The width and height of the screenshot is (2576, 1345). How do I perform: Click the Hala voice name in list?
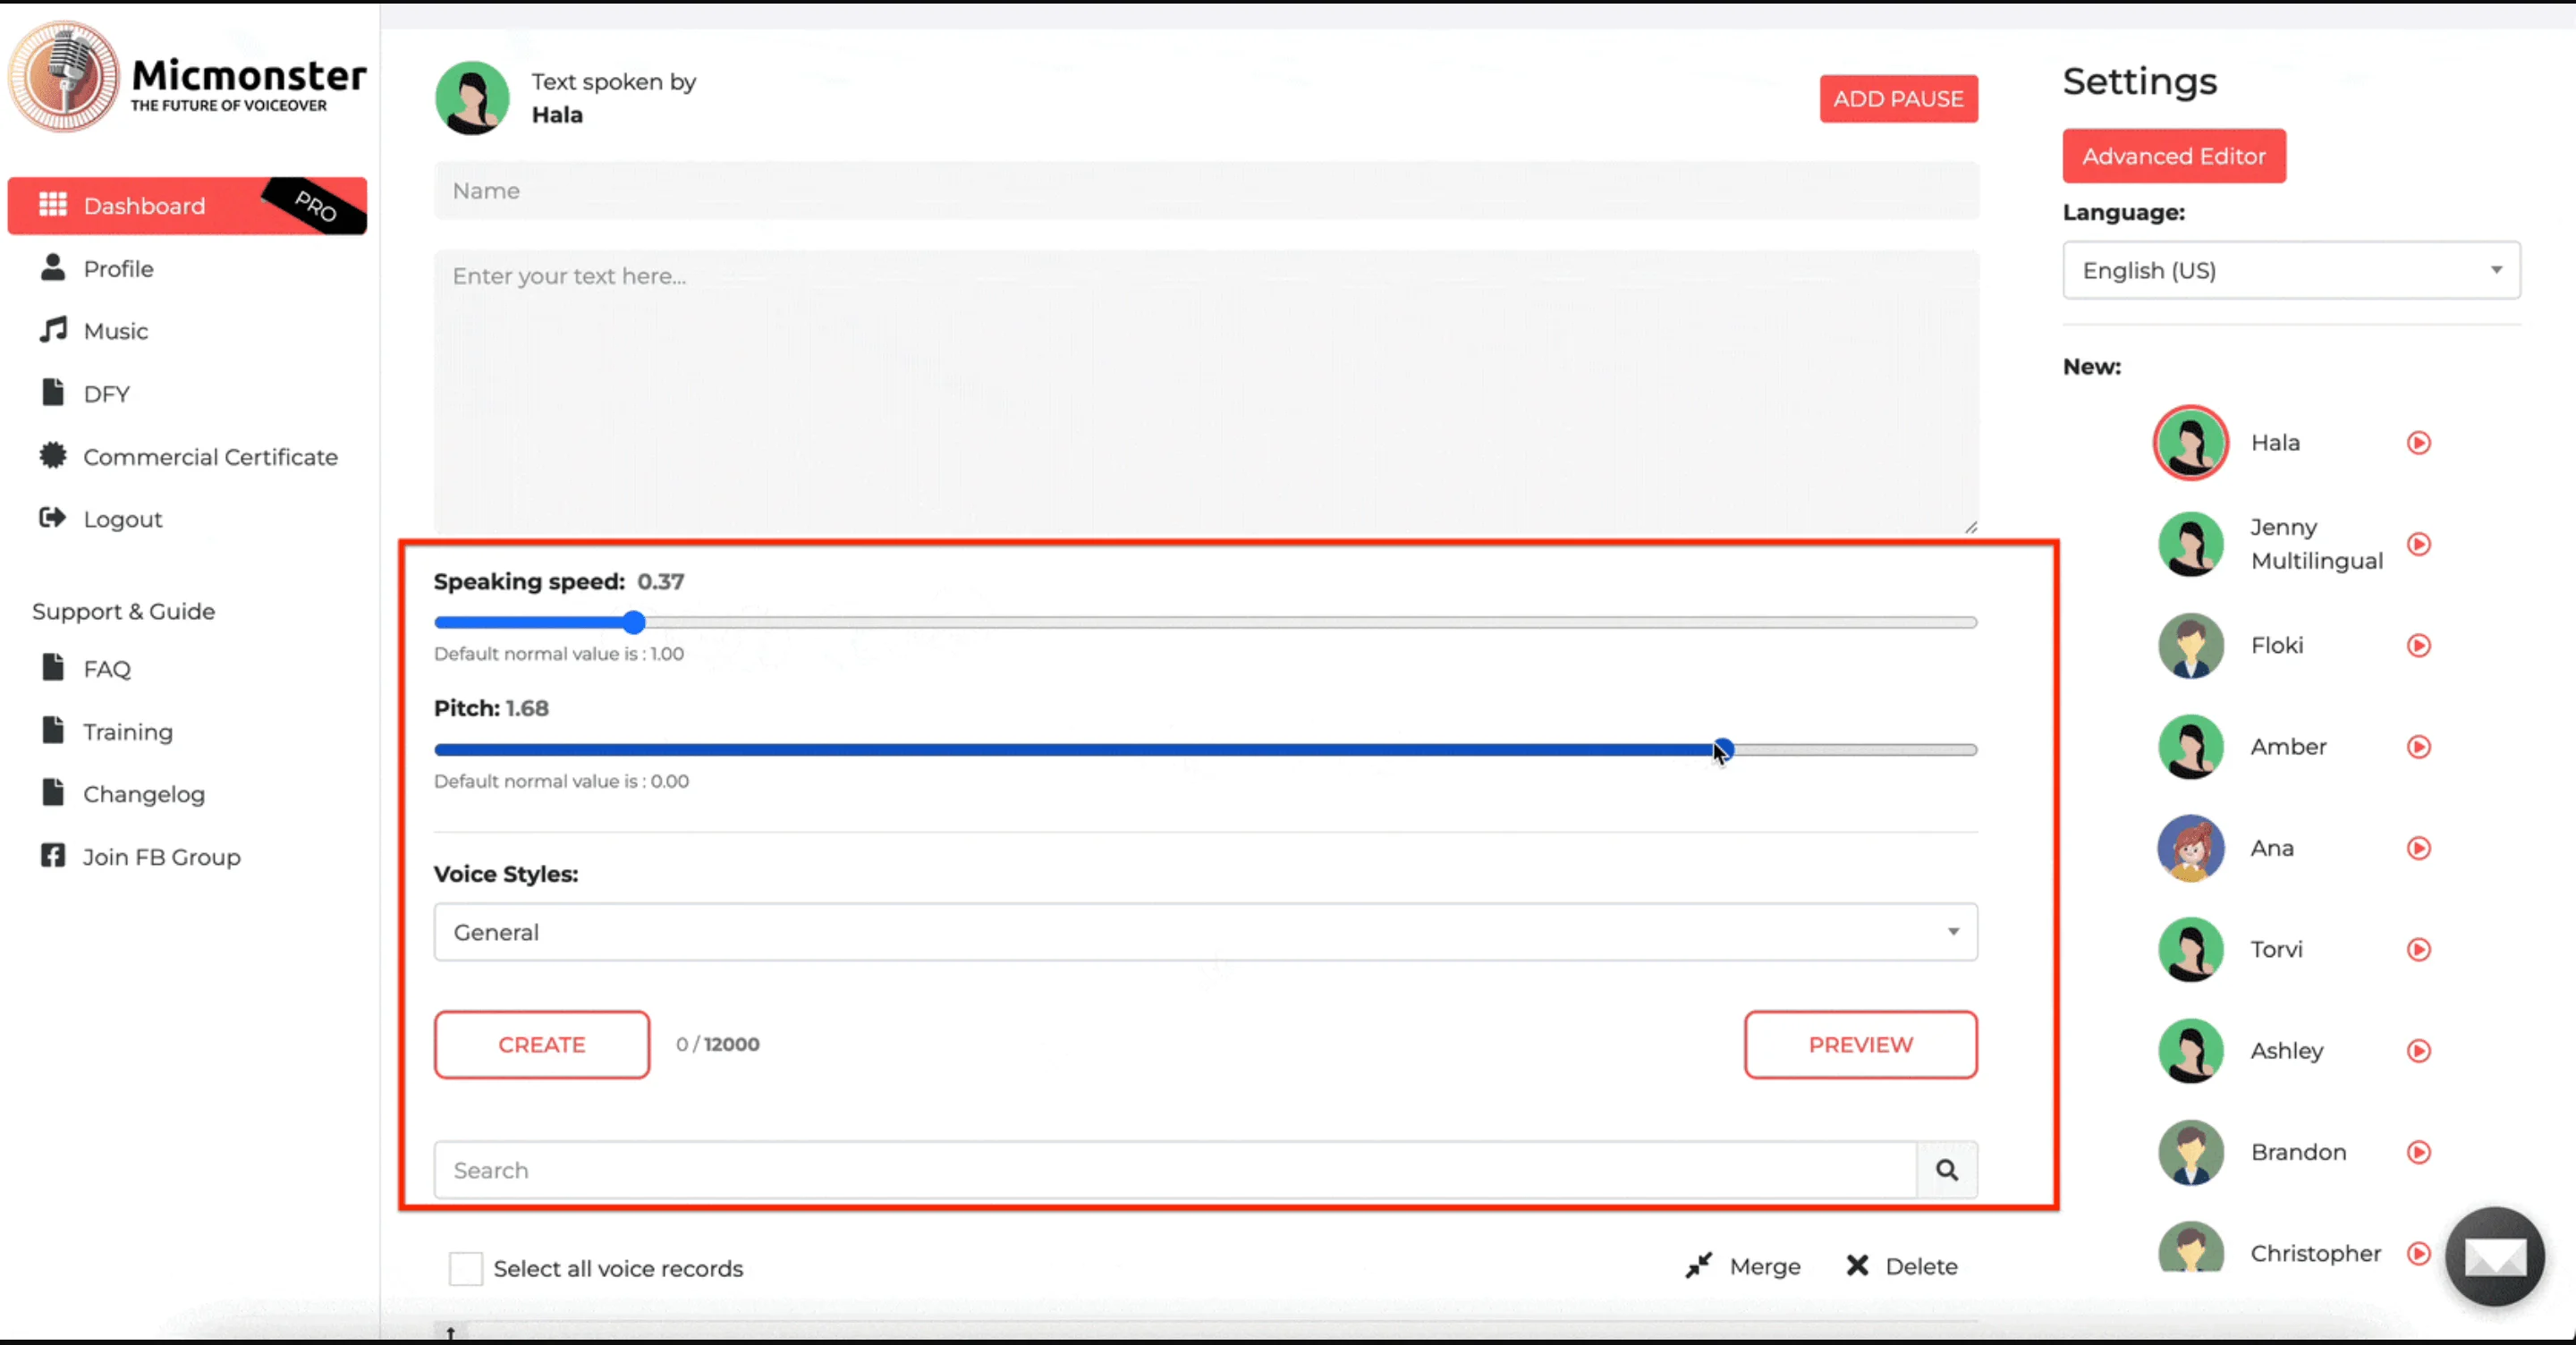pos(2275,443)
